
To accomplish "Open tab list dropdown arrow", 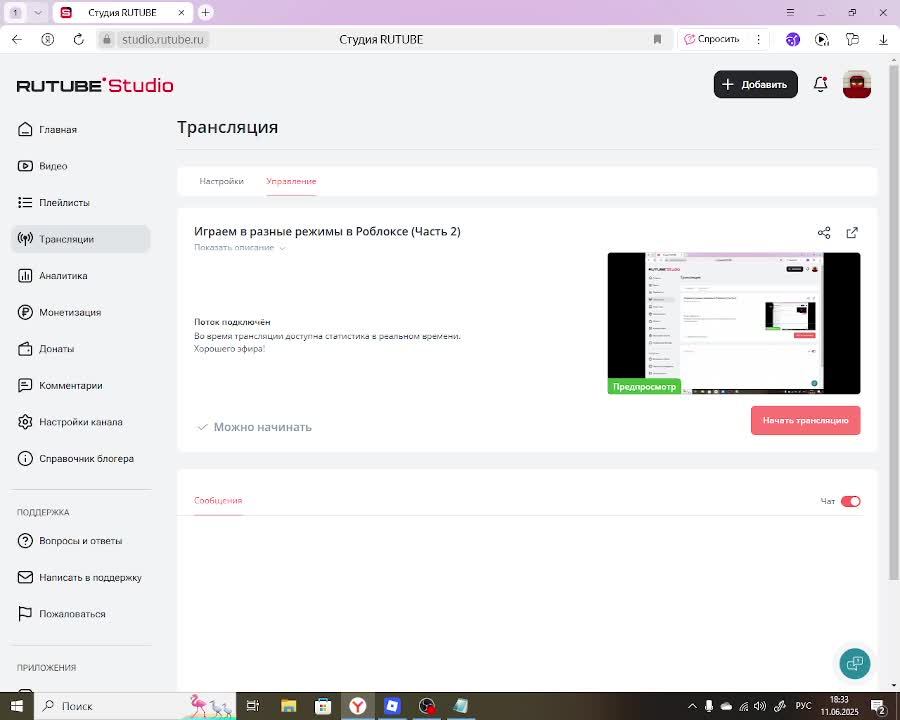I will coord(38,12).
